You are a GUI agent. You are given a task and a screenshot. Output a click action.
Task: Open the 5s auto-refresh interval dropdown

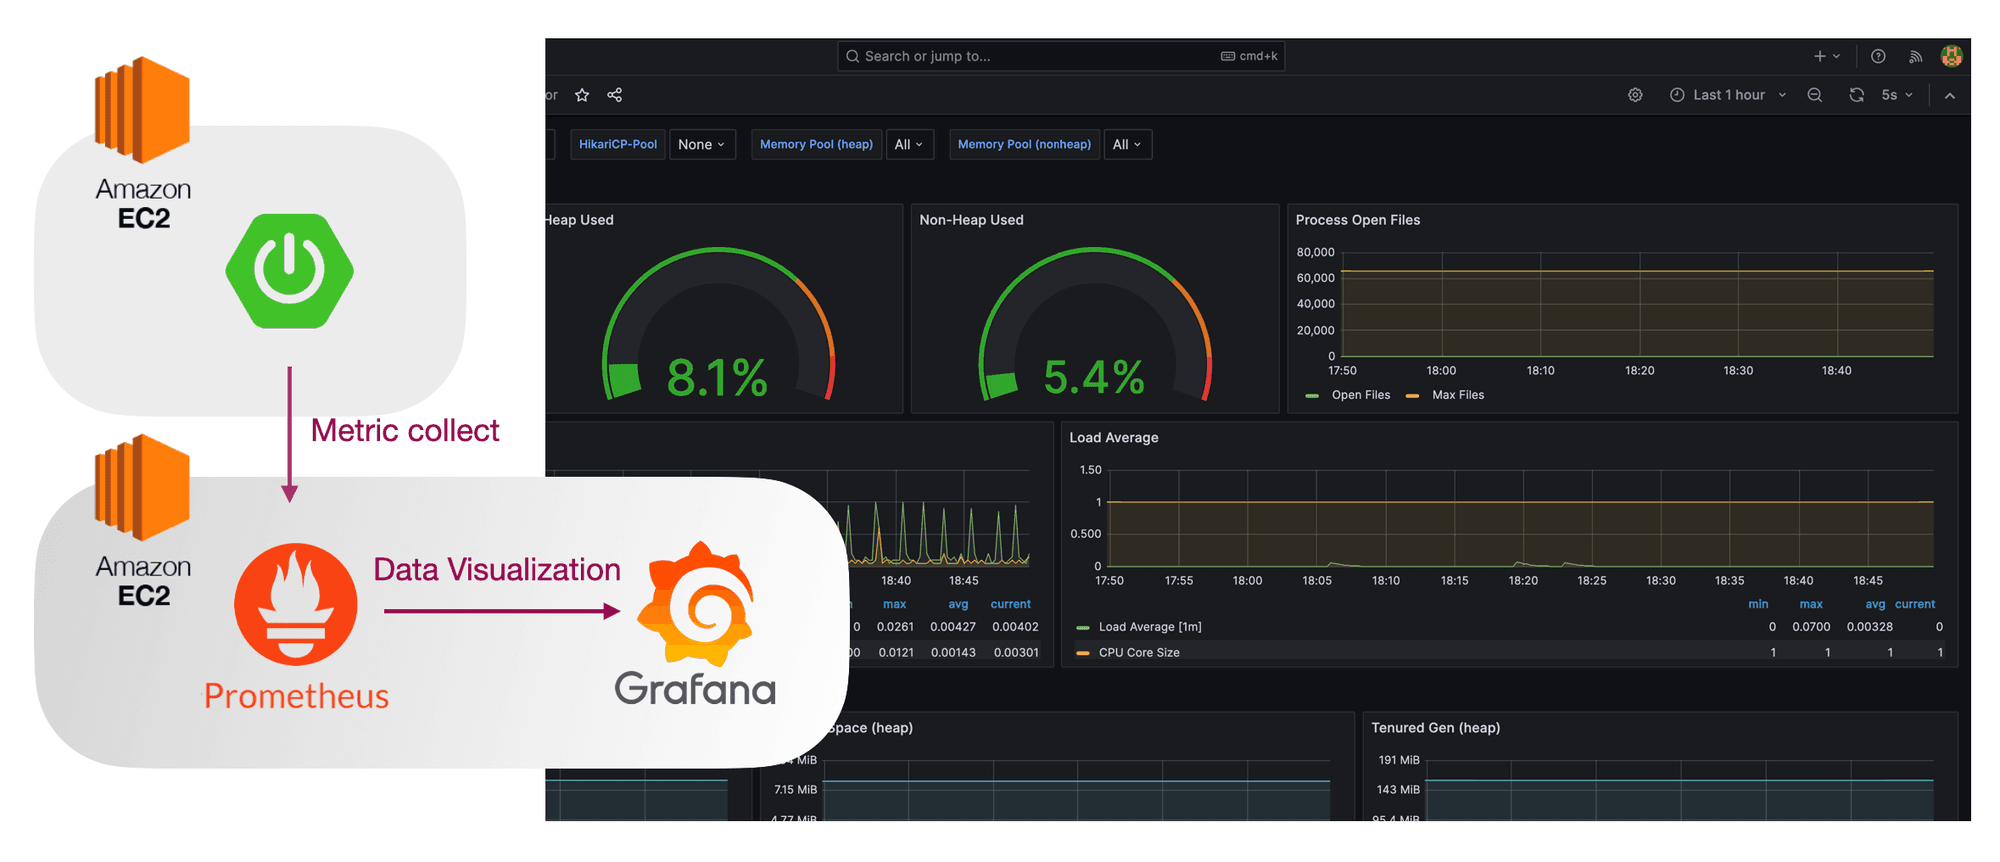(x=1897, y=95)
